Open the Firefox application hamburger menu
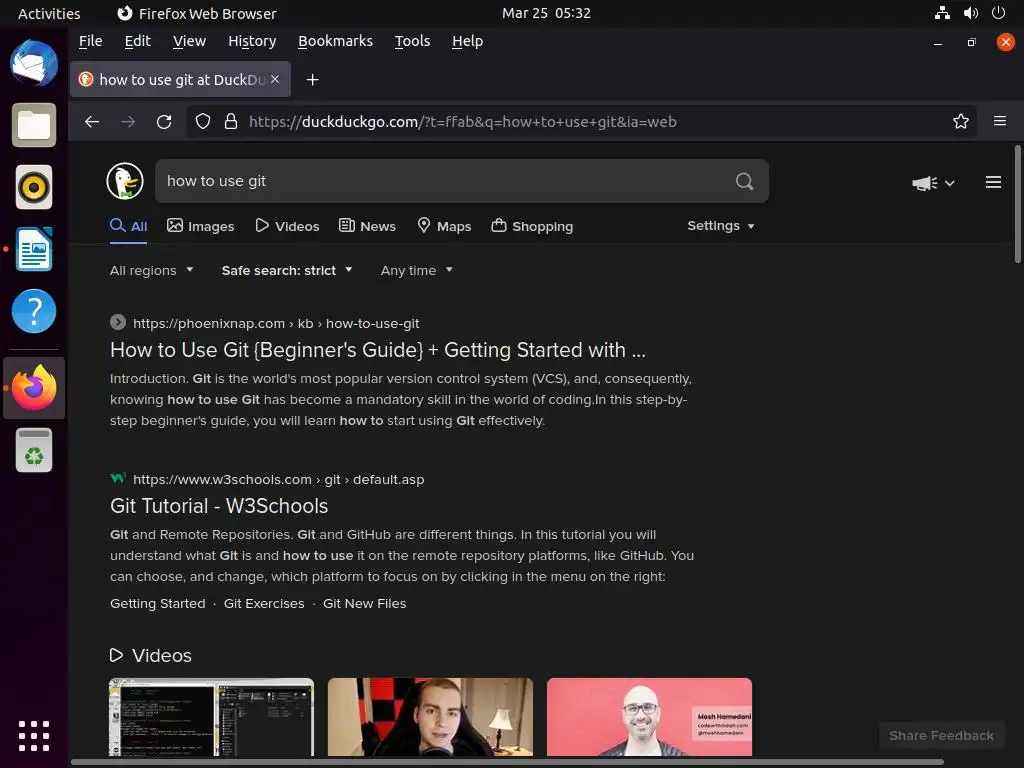 pos(999,121)
